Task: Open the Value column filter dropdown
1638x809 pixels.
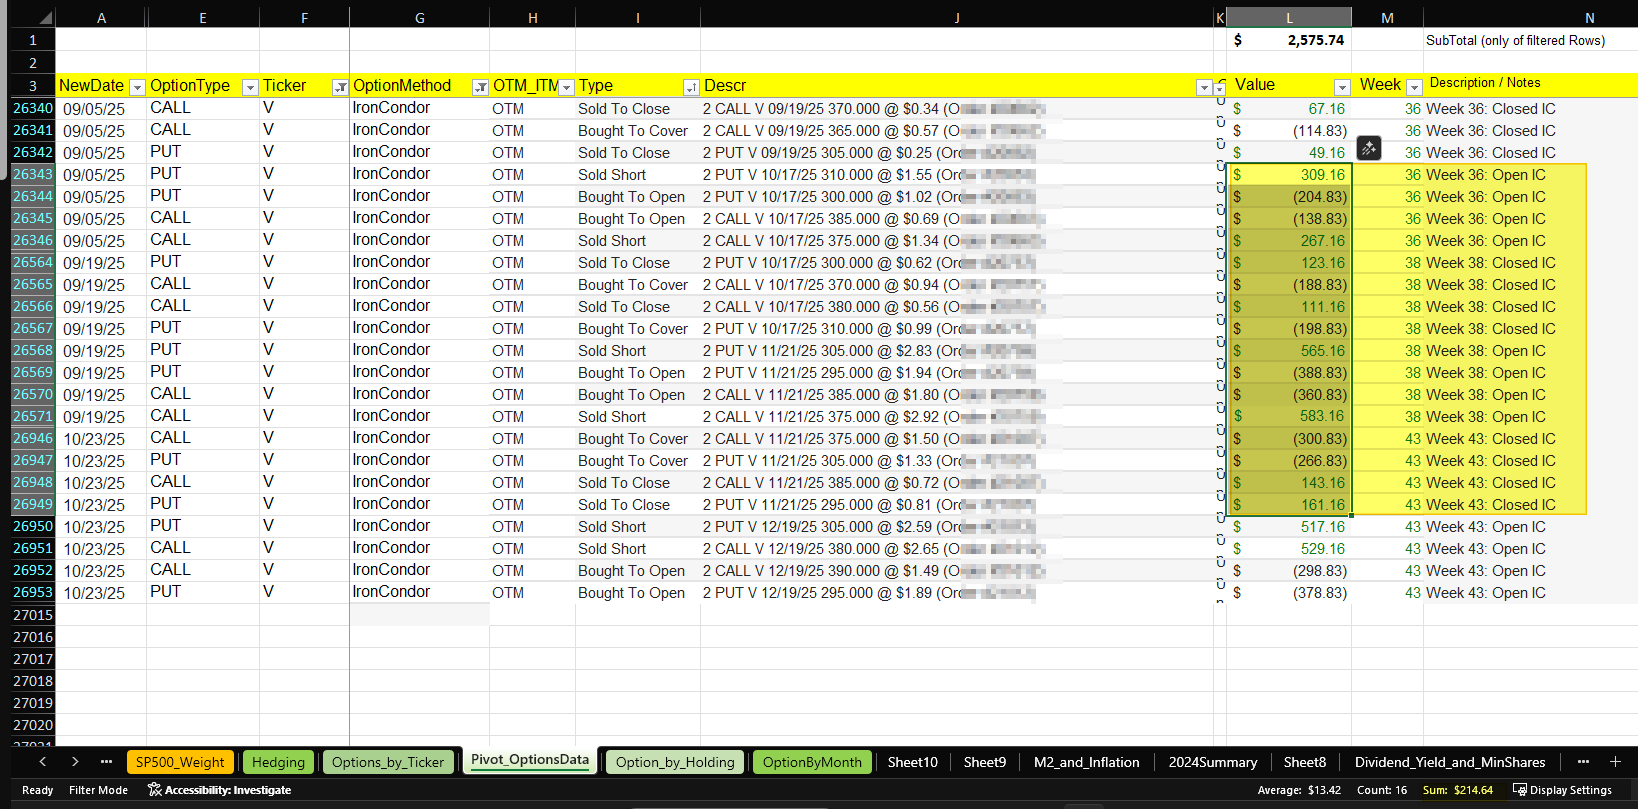Action: (1342, 87)
